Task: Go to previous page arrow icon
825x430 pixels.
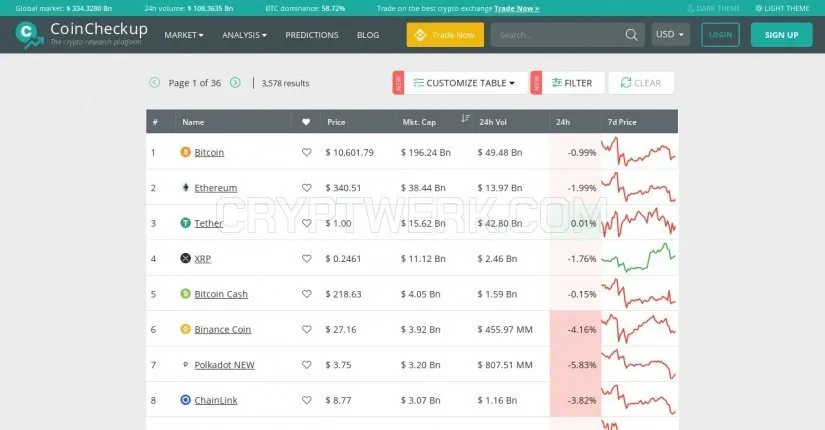Action: point(154,83)
